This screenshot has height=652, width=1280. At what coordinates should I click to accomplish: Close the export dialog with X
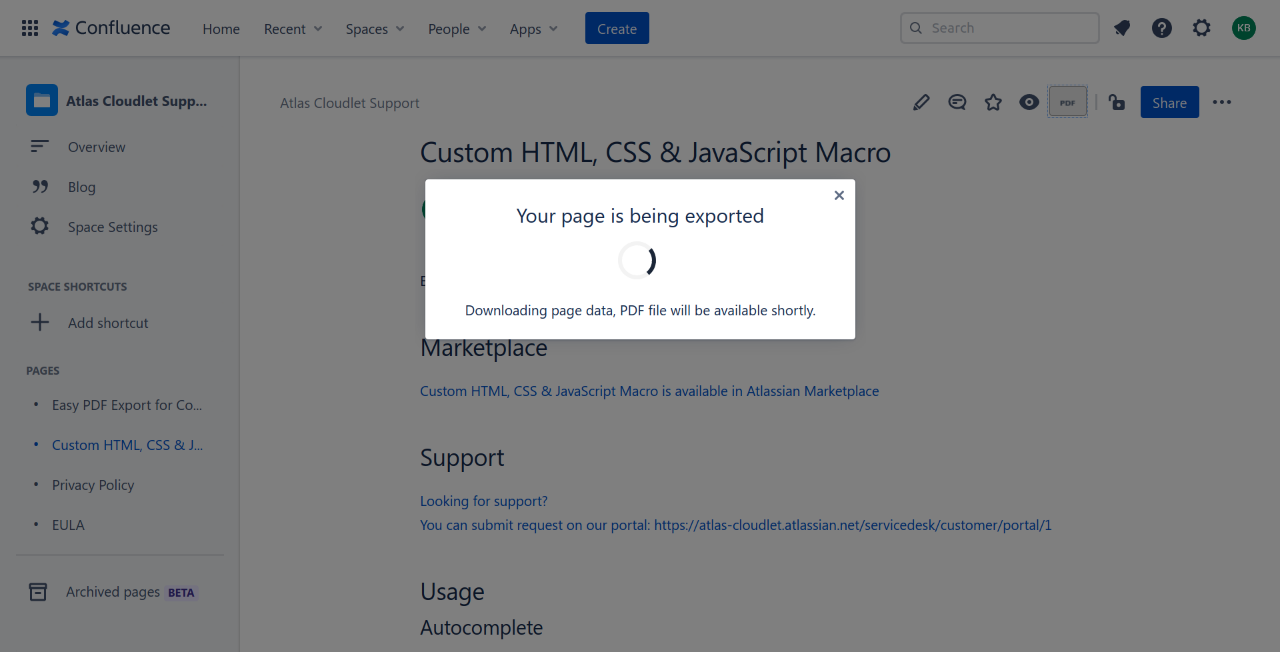click(x=839, y=195)
